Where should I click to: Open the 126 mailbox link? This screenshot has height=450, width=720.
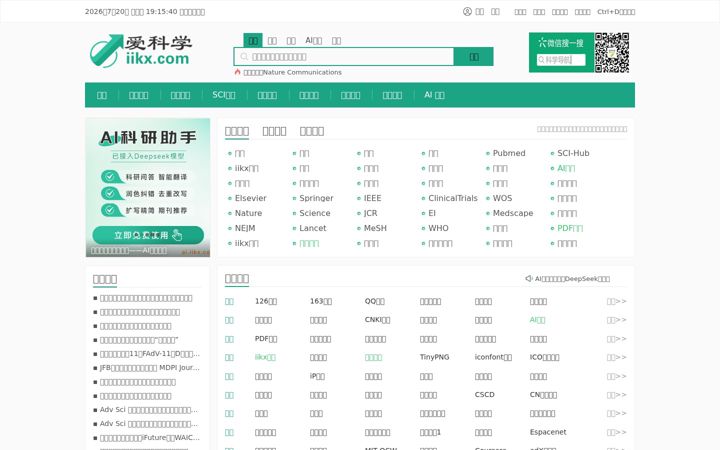click(266, 301)
